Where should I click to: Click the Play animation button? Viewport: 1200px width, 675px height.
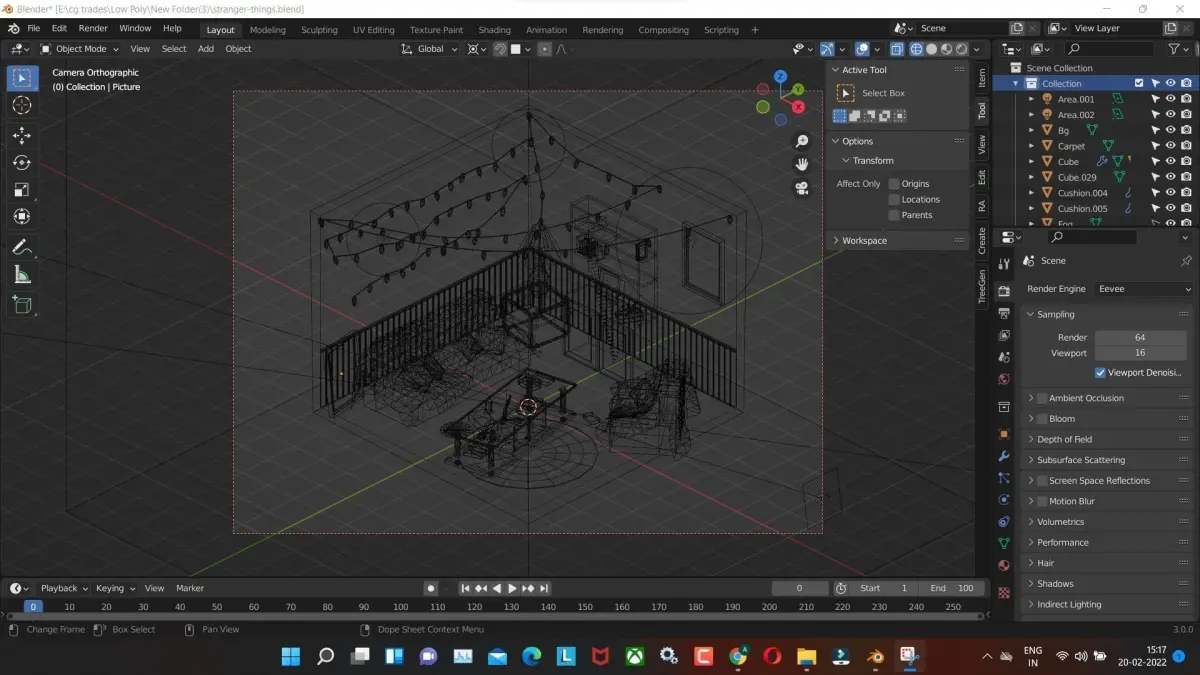tap(512, 589)
